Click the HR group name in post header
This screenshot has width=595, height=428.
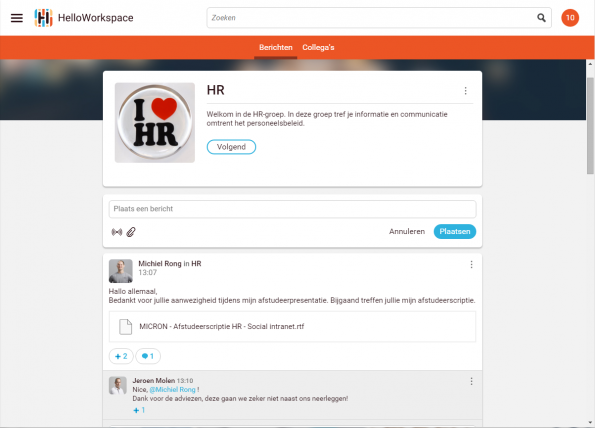point(196,264)
